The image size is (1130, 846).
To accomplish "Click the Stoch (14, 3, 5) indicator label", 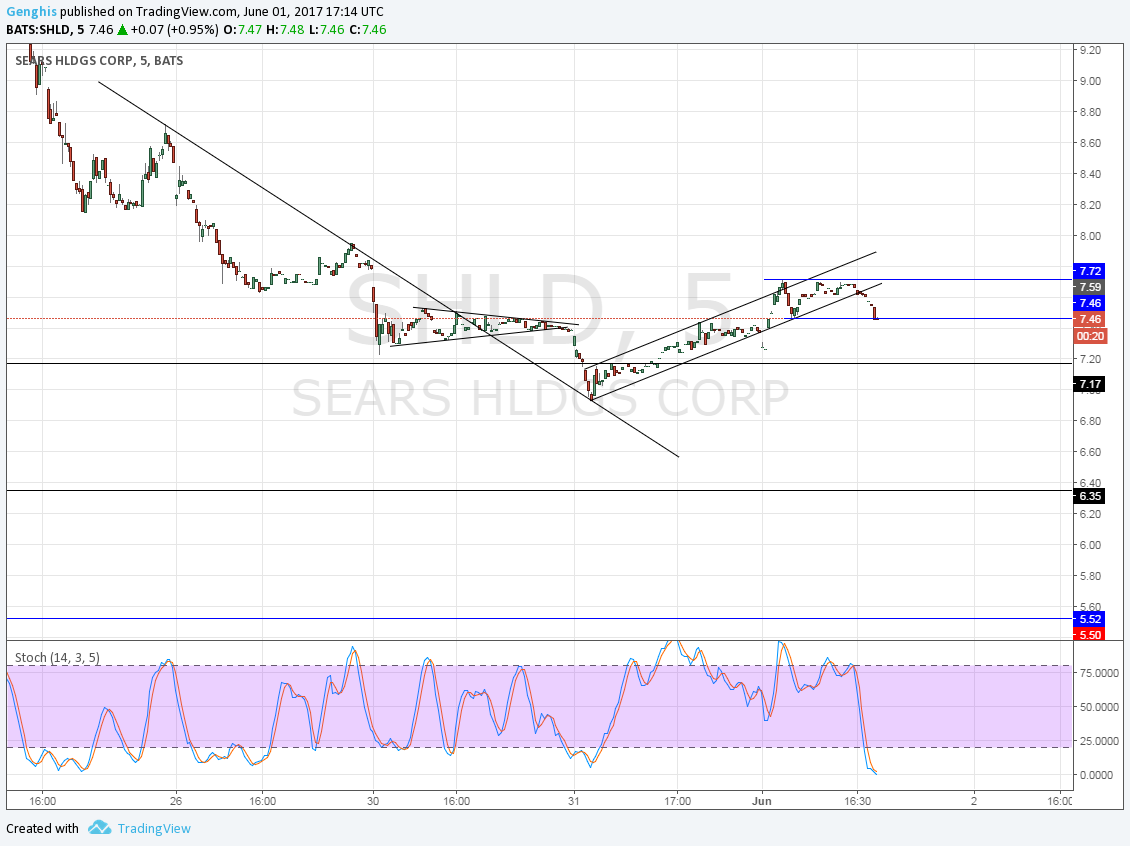I will pyautogui.click(x=58, y=657).
